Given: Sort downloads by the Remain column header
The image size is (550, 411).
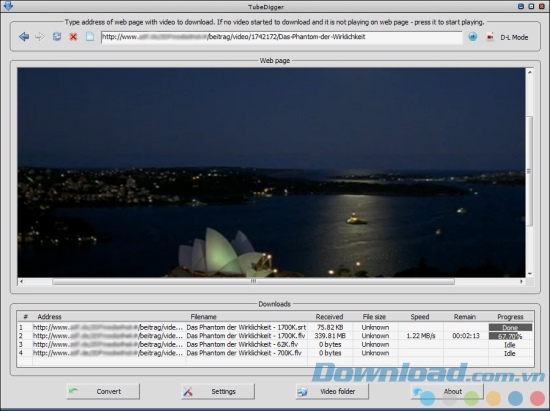Looking at the screenshot, I should 465,317.
